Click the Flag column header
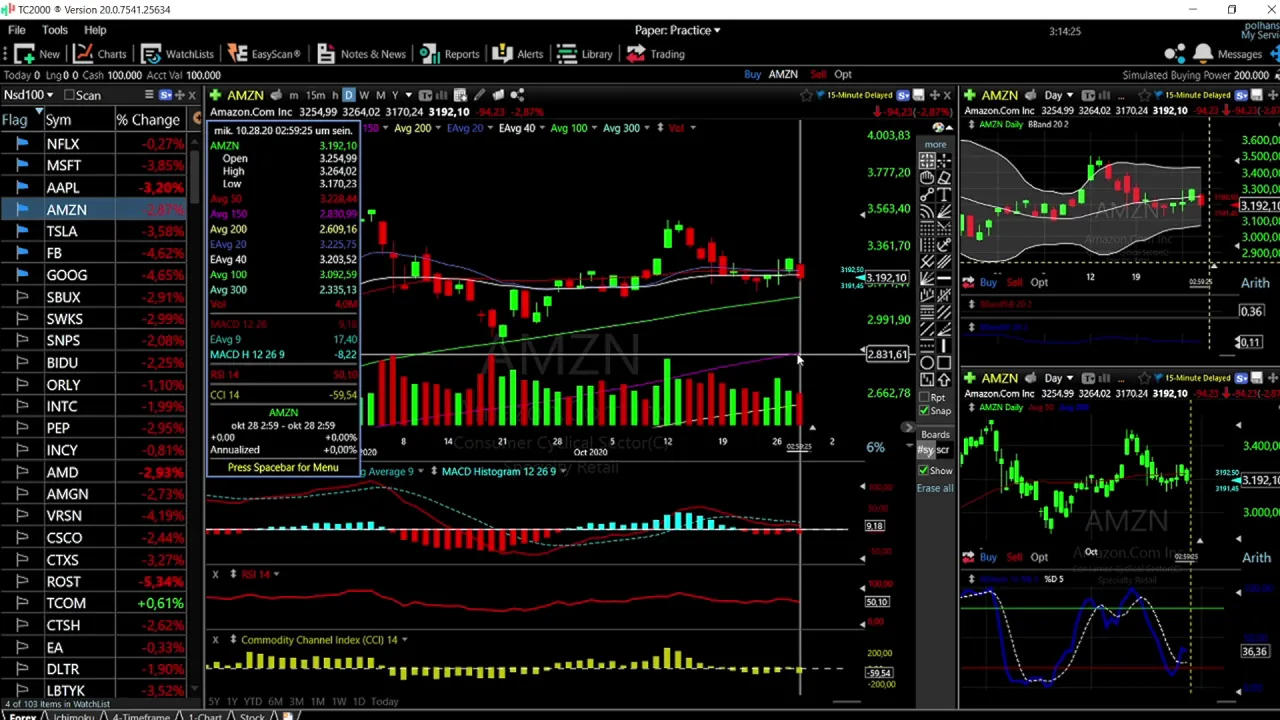1280x720 pixels. tap(15, 120)
